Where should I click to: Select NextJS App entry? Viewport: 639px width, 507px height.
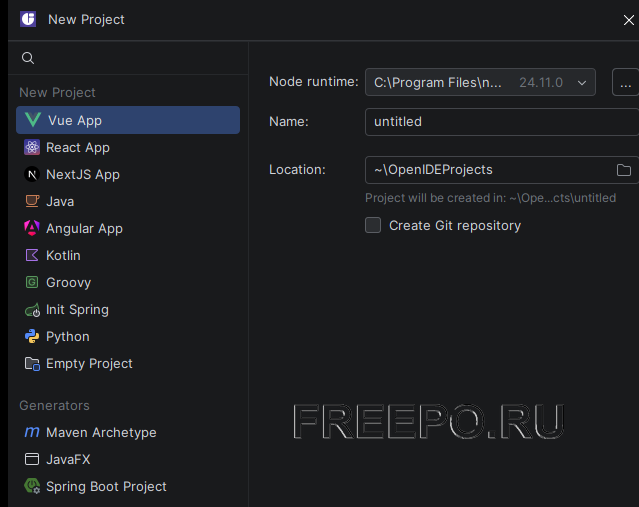pyautogui.click(x=83, y=174)
